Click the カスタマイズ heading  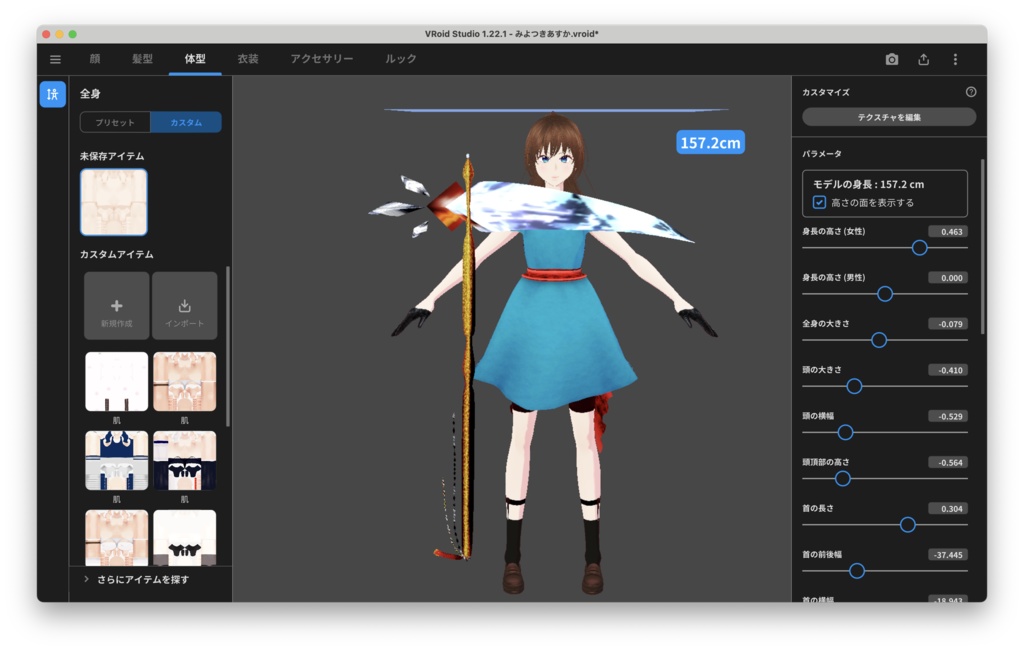tap(825, 93)
